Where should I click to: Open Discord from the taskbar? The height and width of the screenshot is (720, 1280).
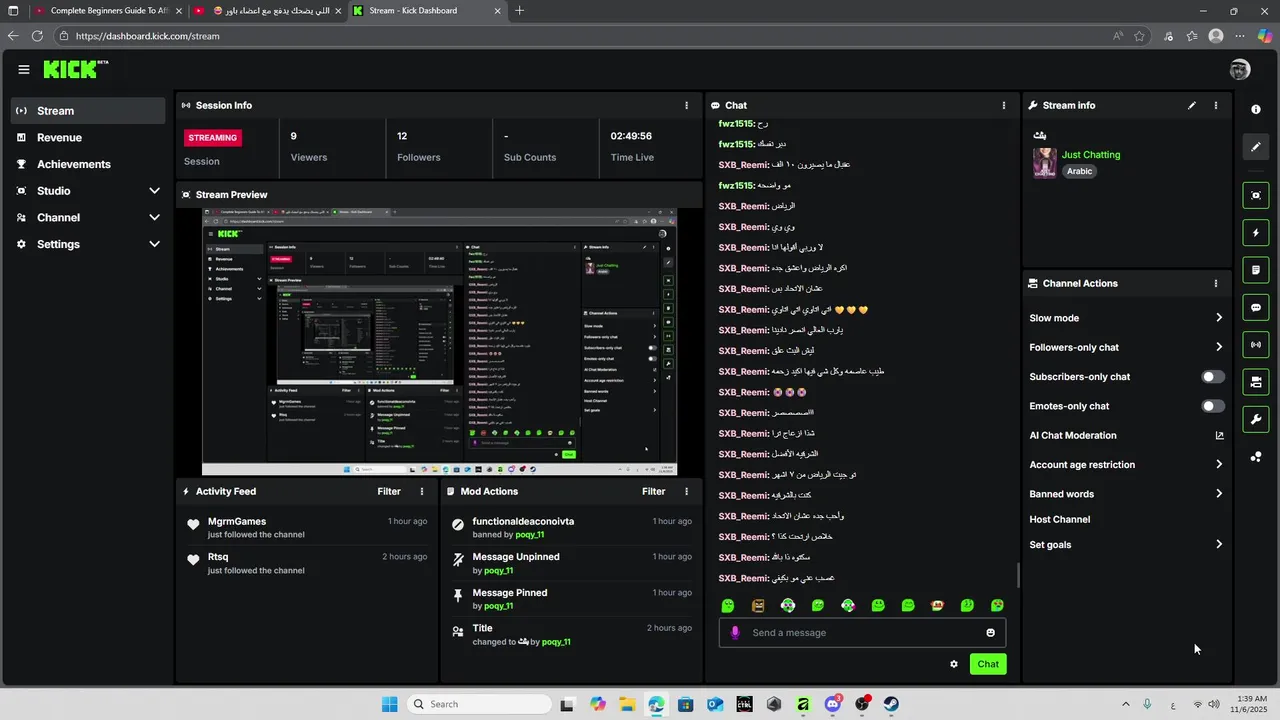click(832, 704)
